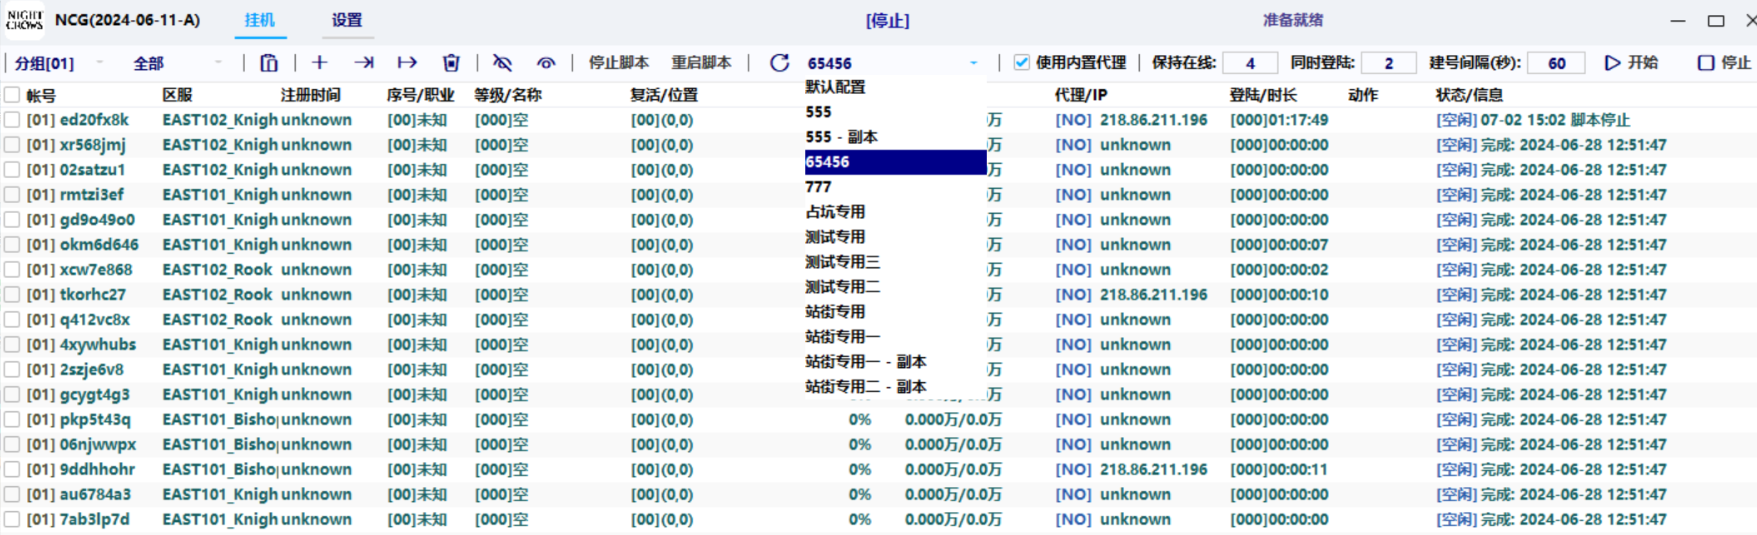1757x535 pixels.
Task: Select the 挂机 tab
Action: coord(260,20)
